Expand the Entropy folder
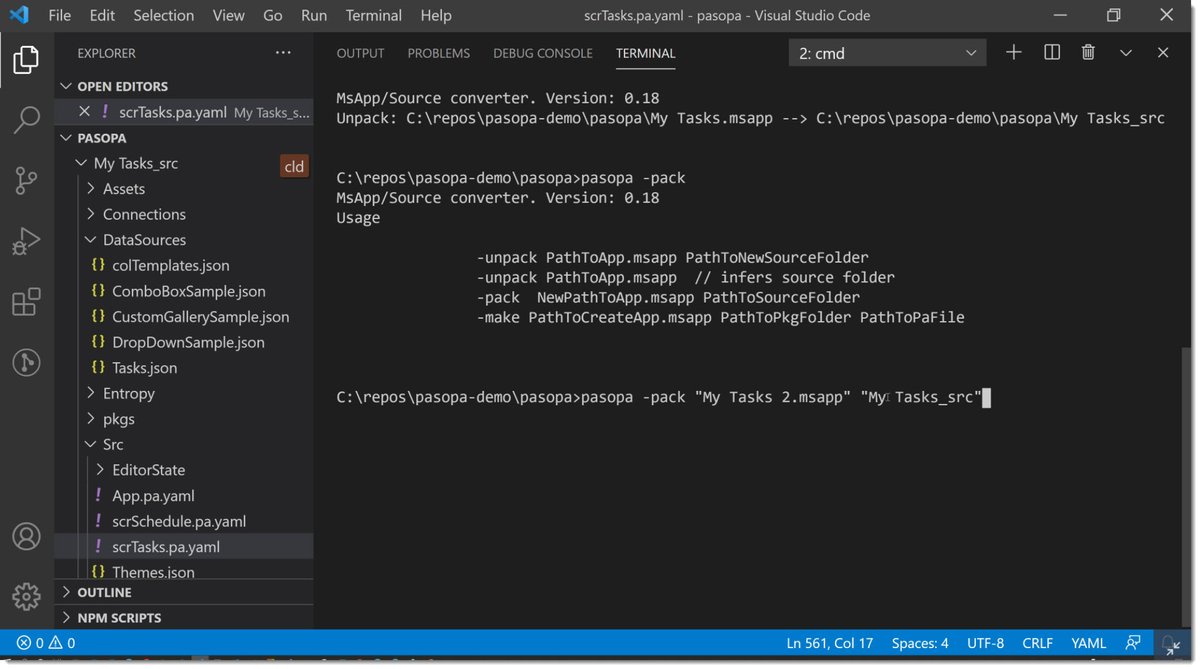The width and height of the screenshot is (1200, 669). 91,393
